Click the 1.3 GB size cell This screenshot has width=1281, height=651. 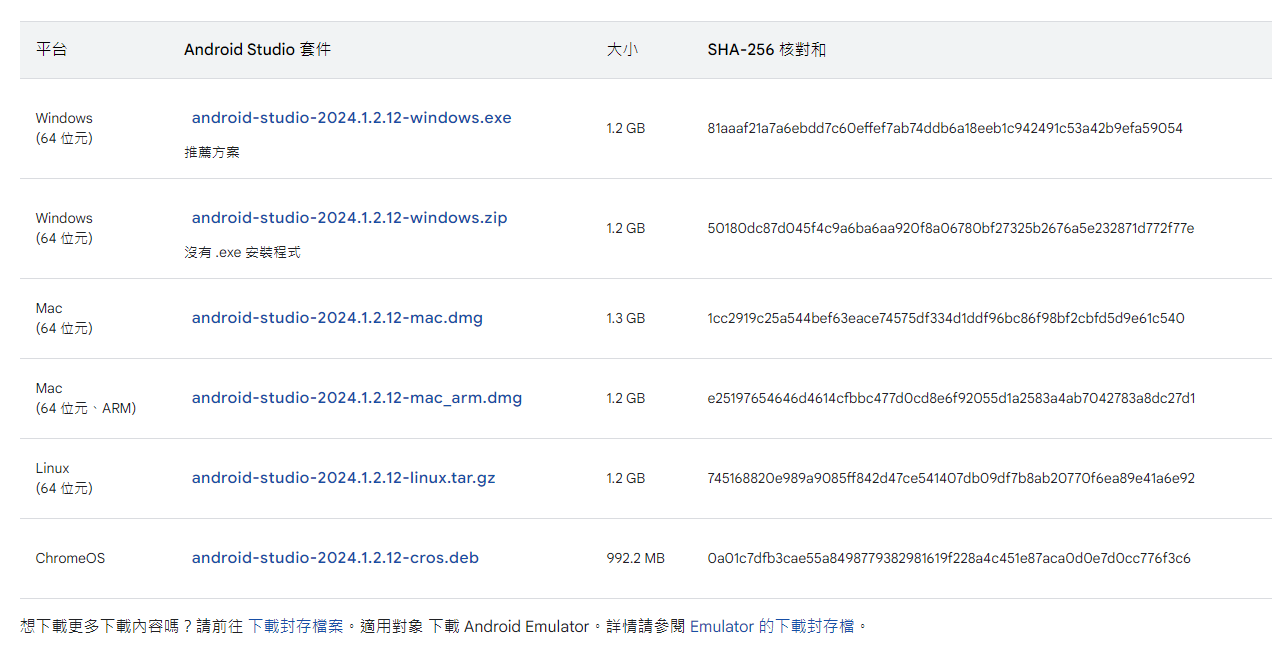point(626,318)
